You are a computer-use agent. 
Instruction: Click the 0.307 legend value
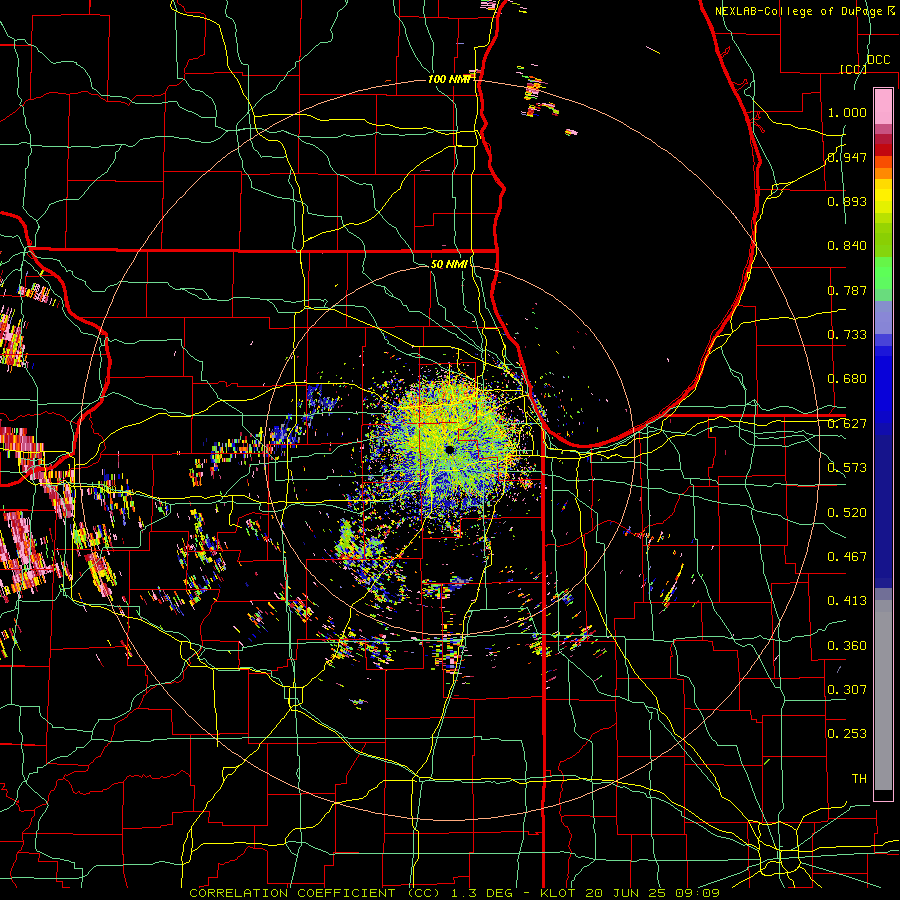click(847, 690)
